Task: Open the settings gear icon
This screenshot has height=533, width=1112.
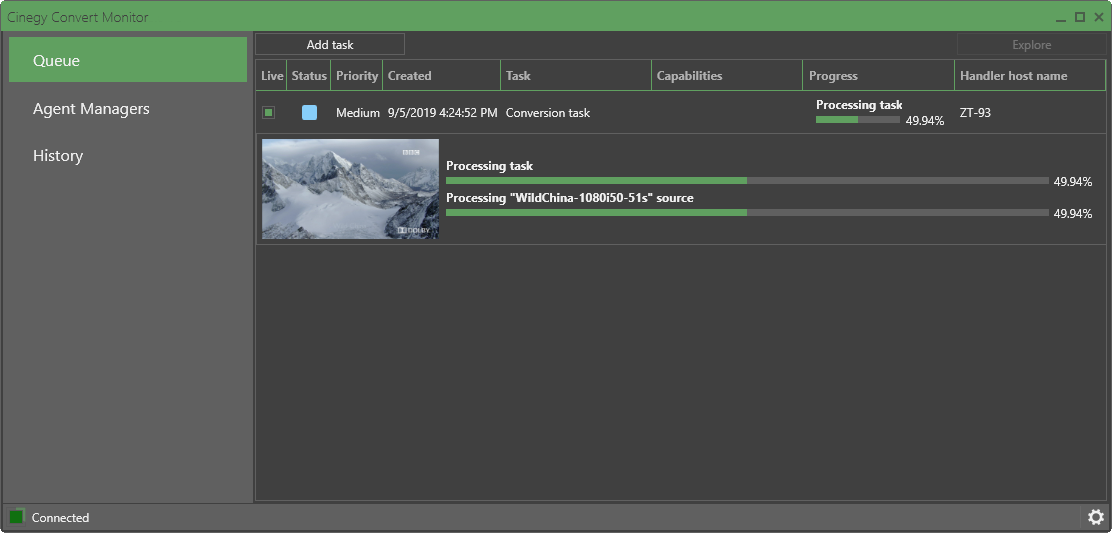Action: click(1096, 517)
